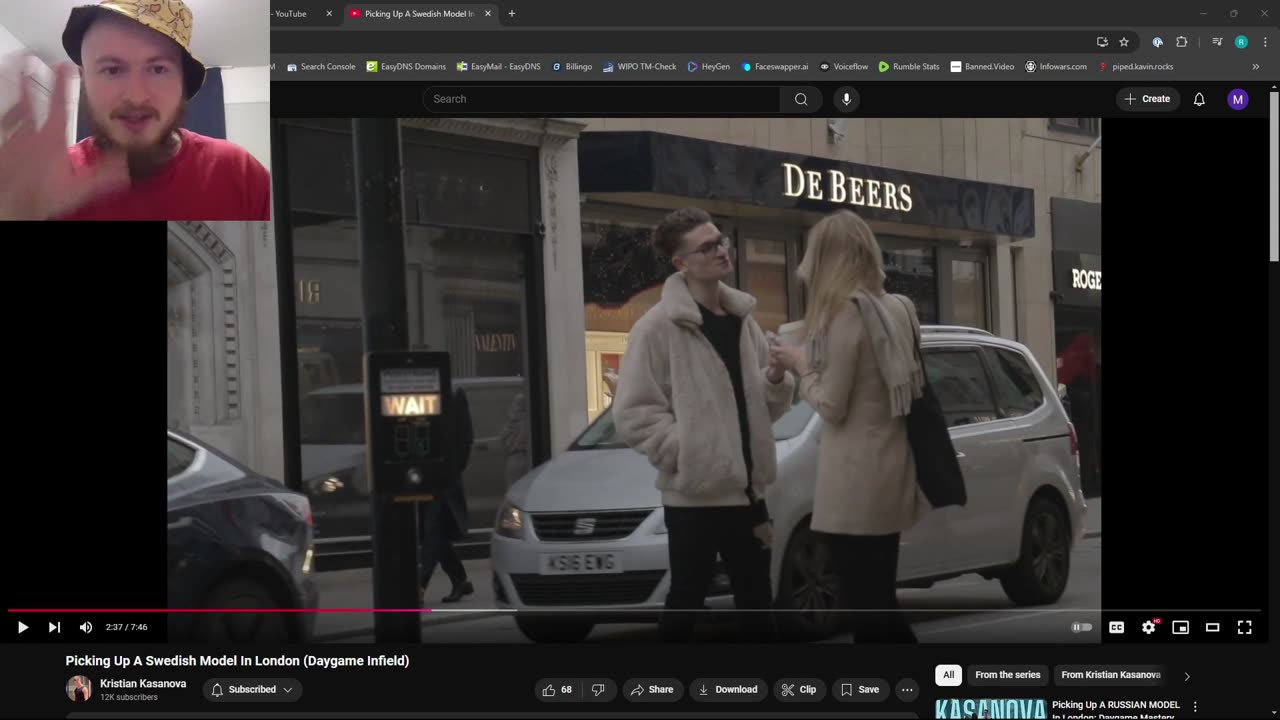The width and height of the screenshot is (1280, 720).
Task: Open the media control icon
Action: pos(1217,42)
